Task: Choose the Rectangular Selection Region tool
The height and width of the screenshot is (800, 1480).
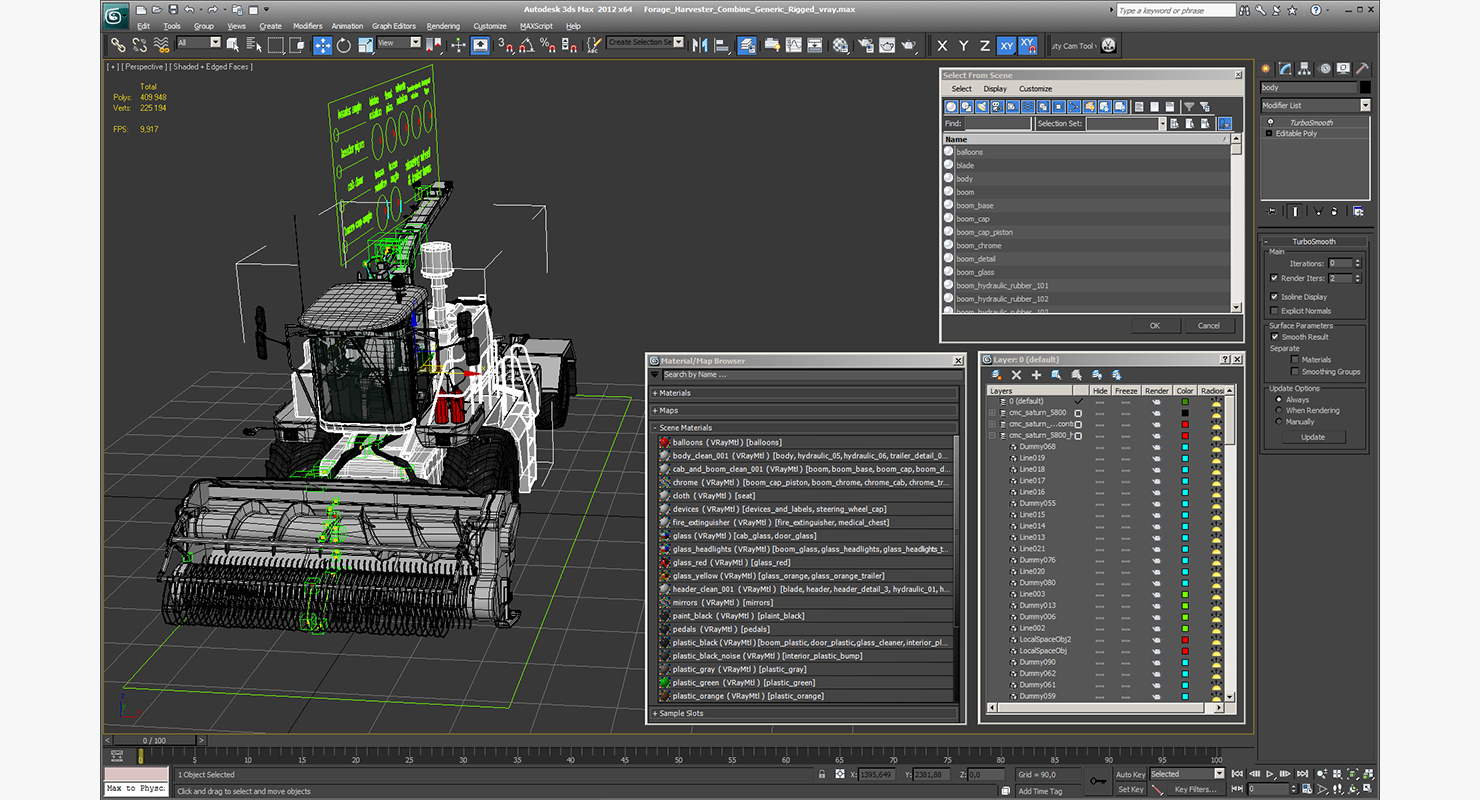Action: [276, 45]
